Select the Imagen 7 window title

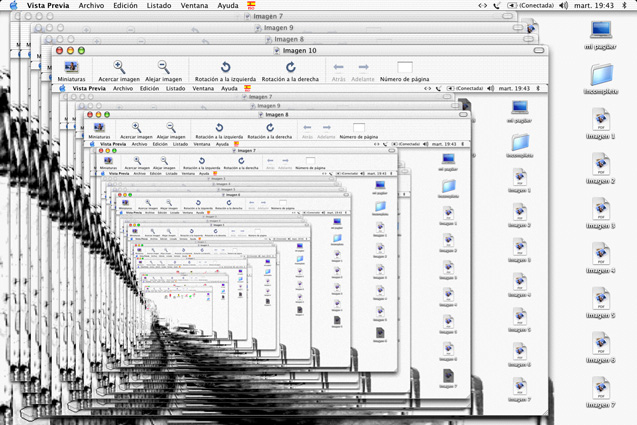(268, 16)
